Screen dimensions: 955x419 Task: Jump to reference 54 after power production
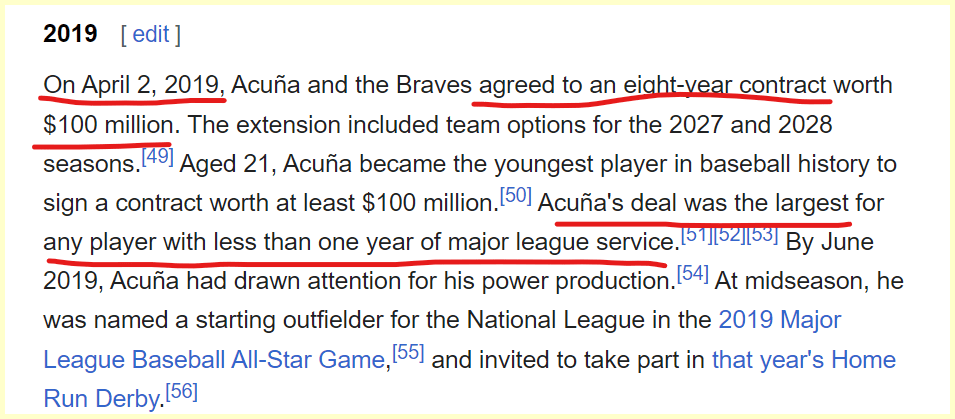693,274
